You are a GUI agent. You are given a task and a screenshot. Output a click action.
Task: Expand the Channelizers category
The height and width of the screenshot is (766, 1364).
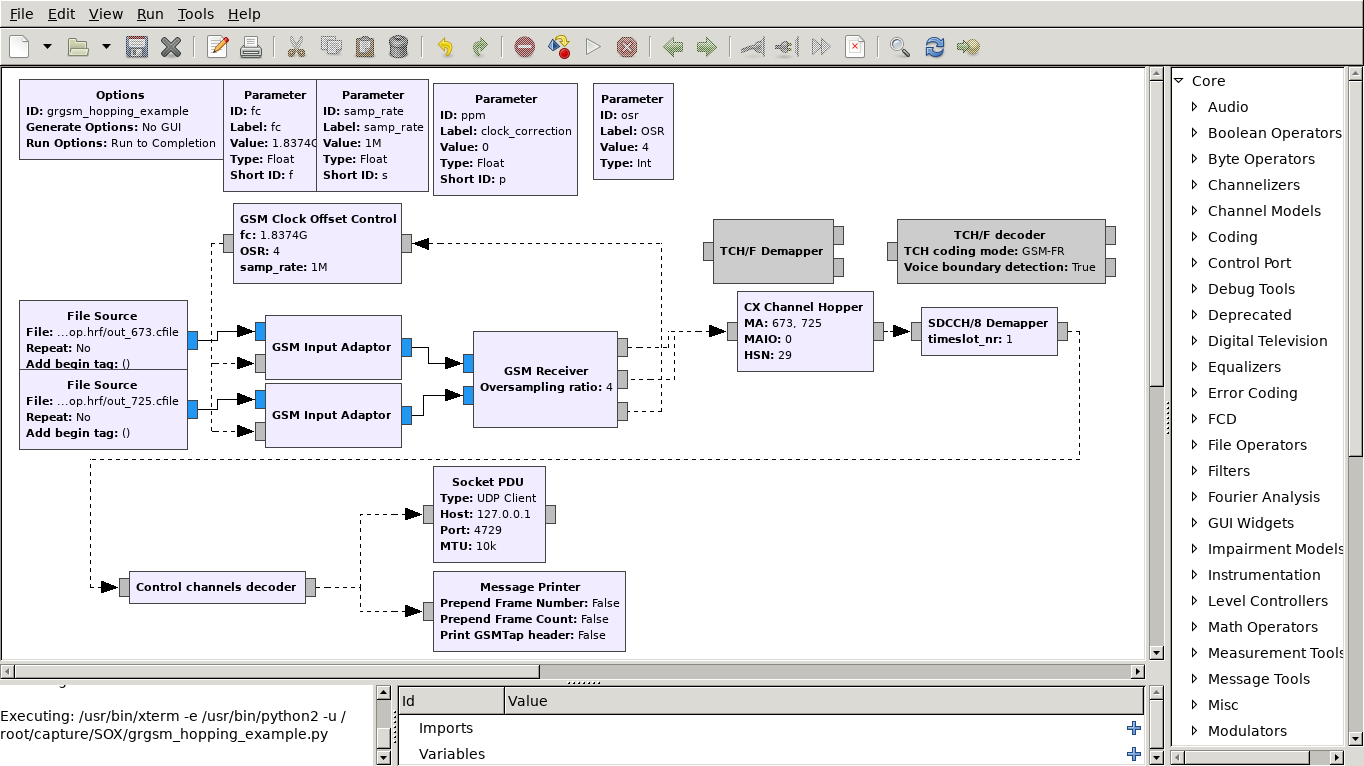click(x=1195, y=185)
